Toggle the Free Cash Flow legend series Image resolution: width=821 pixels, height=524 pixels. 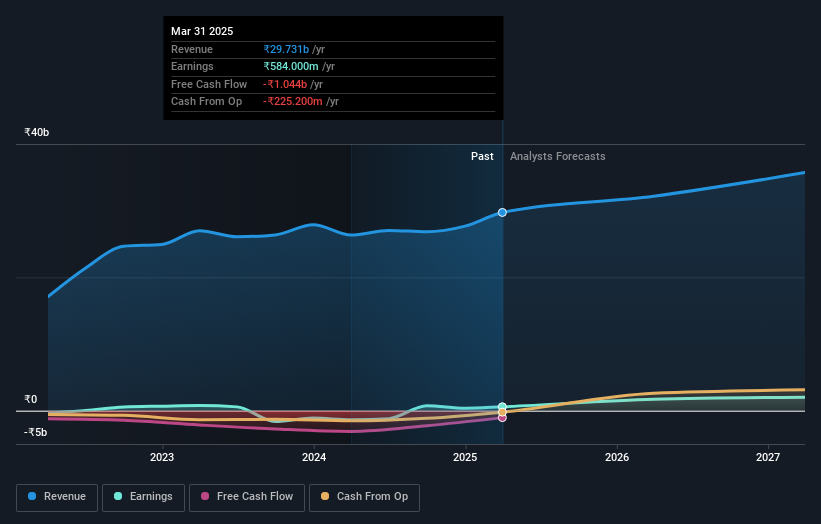click(247, 497)
